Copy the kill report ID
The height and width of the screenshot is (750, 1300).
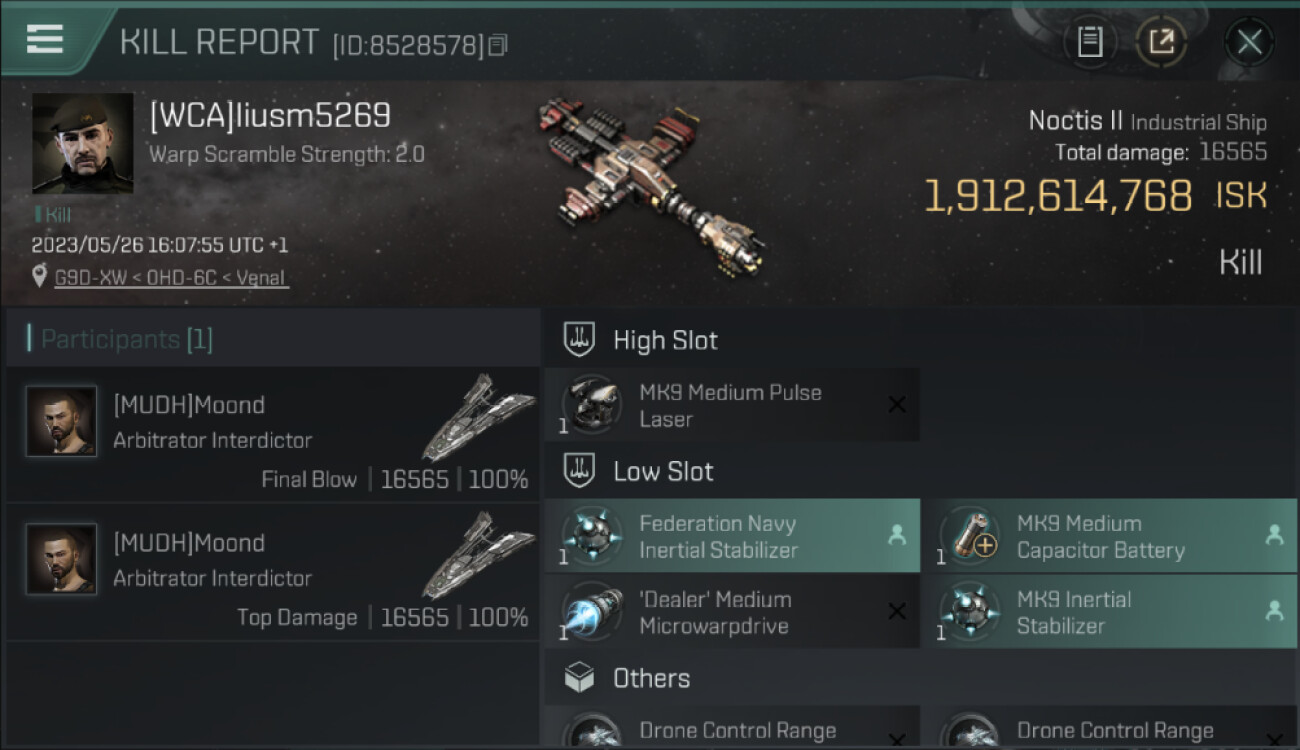[498, 45]
